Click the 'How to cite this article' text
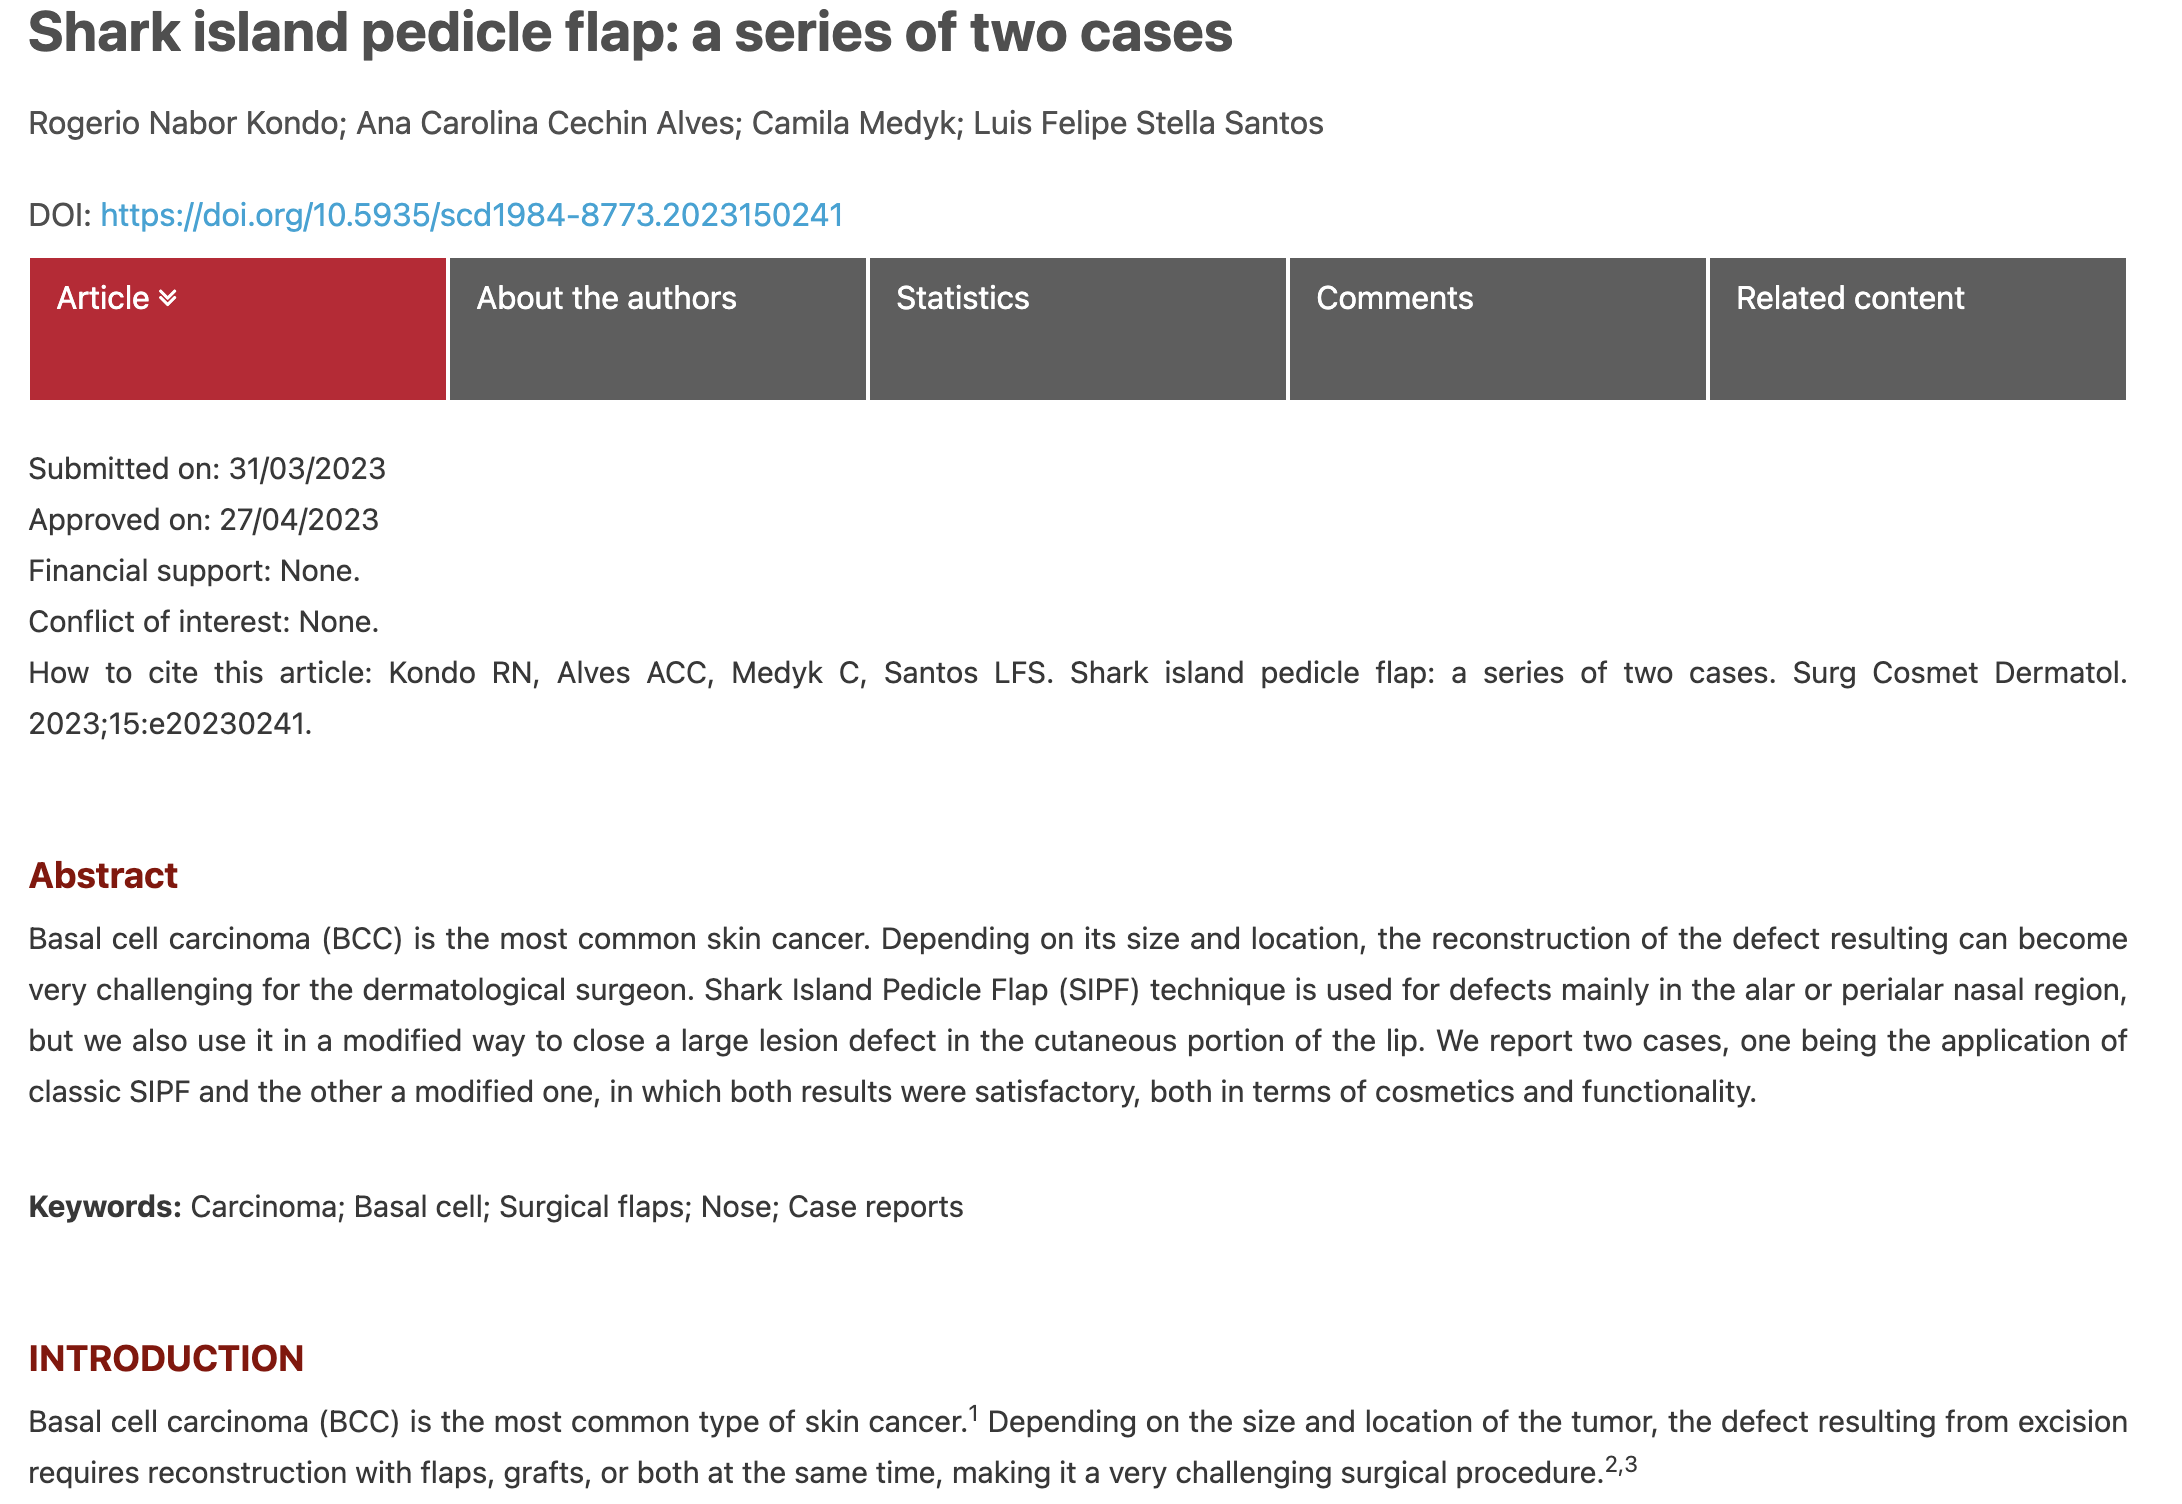The width and height of the screenshot is (2182, 1504). pyautogui.click(x=200, y=672)
